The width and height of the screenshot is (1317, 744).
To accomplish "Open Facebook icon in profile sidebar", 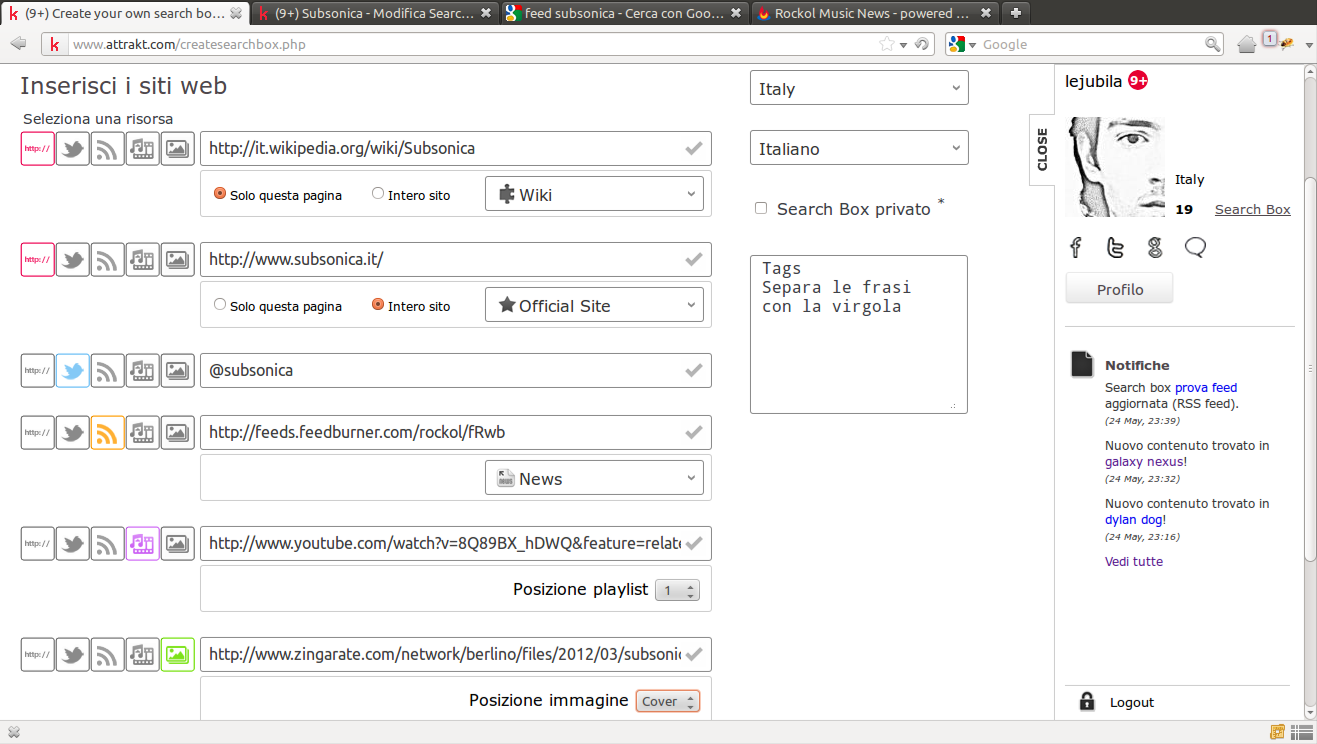I will 1076,248.
